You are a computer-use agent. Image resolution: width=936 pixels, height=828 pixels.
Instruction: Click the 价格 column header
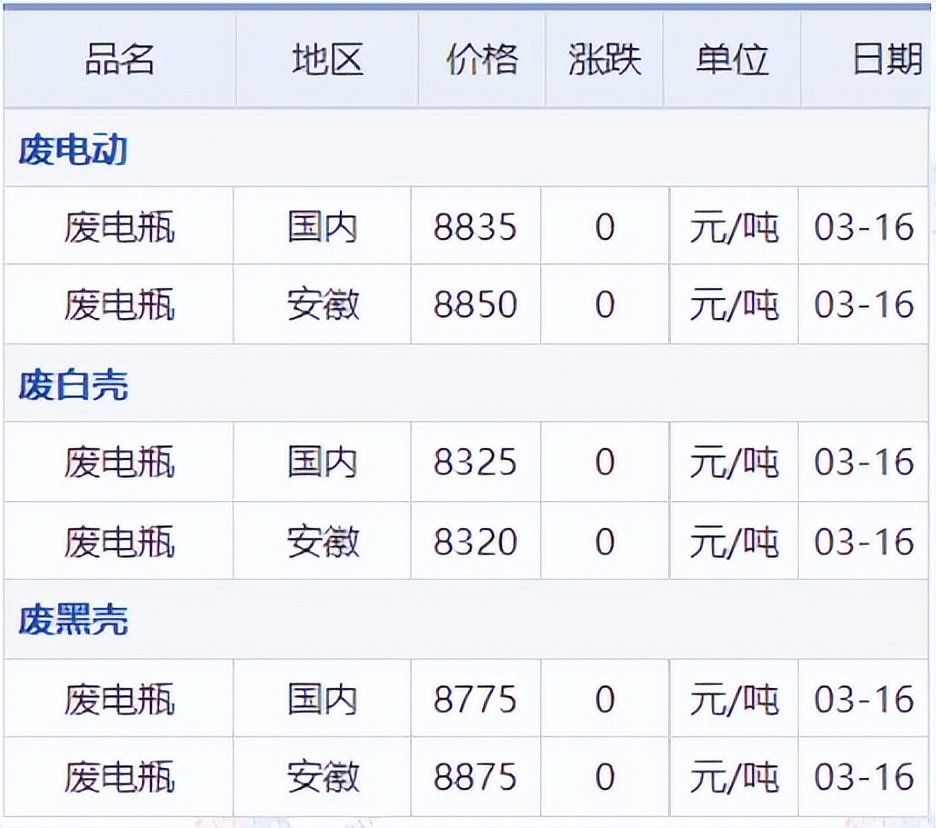click(482, 60)
